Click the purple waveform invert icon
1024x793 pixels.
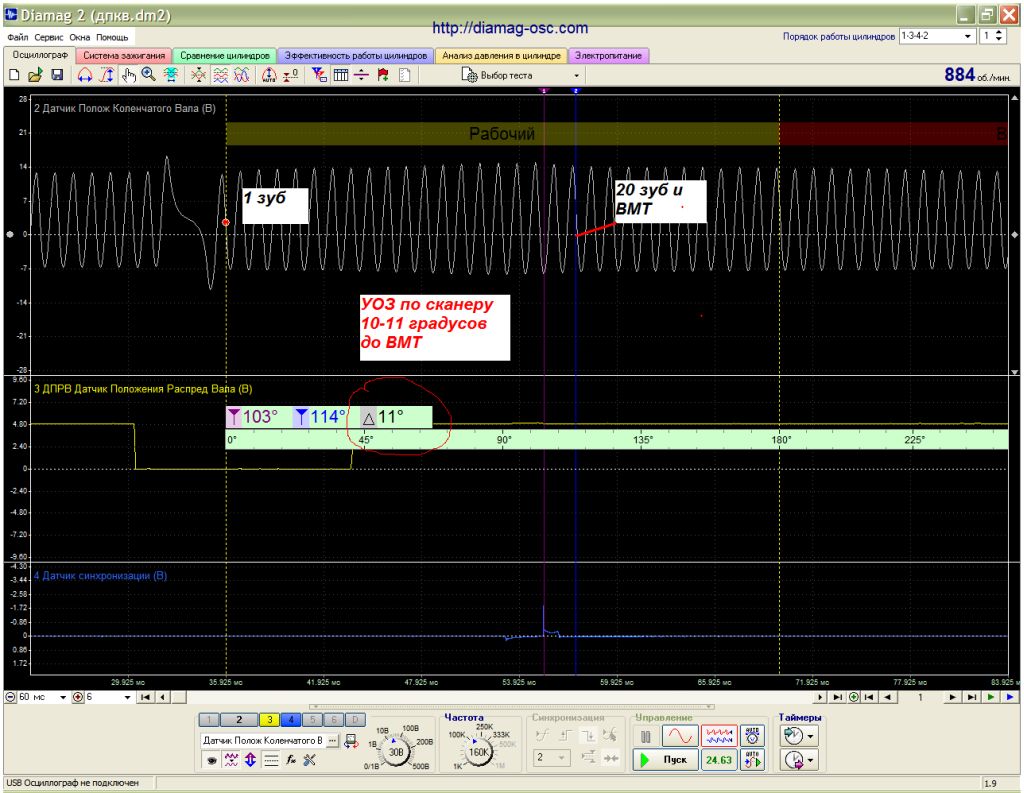pos(231,760)
